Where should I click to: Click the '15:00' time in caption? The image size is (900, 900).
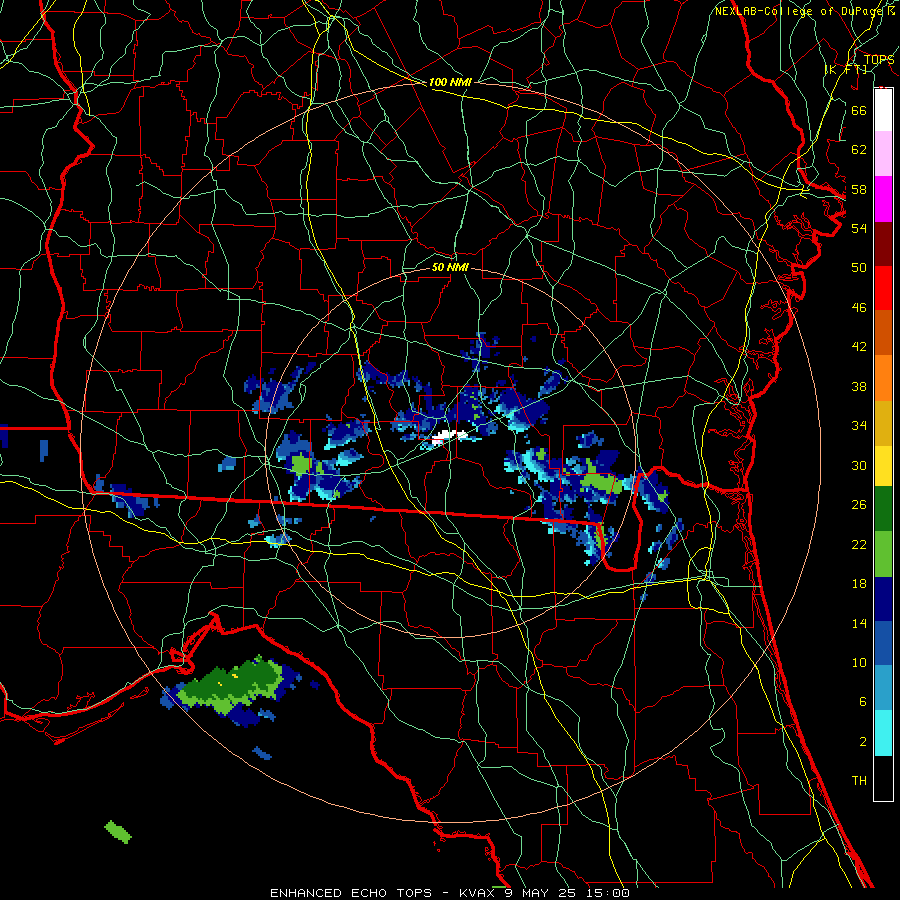(x=608, y=893)
